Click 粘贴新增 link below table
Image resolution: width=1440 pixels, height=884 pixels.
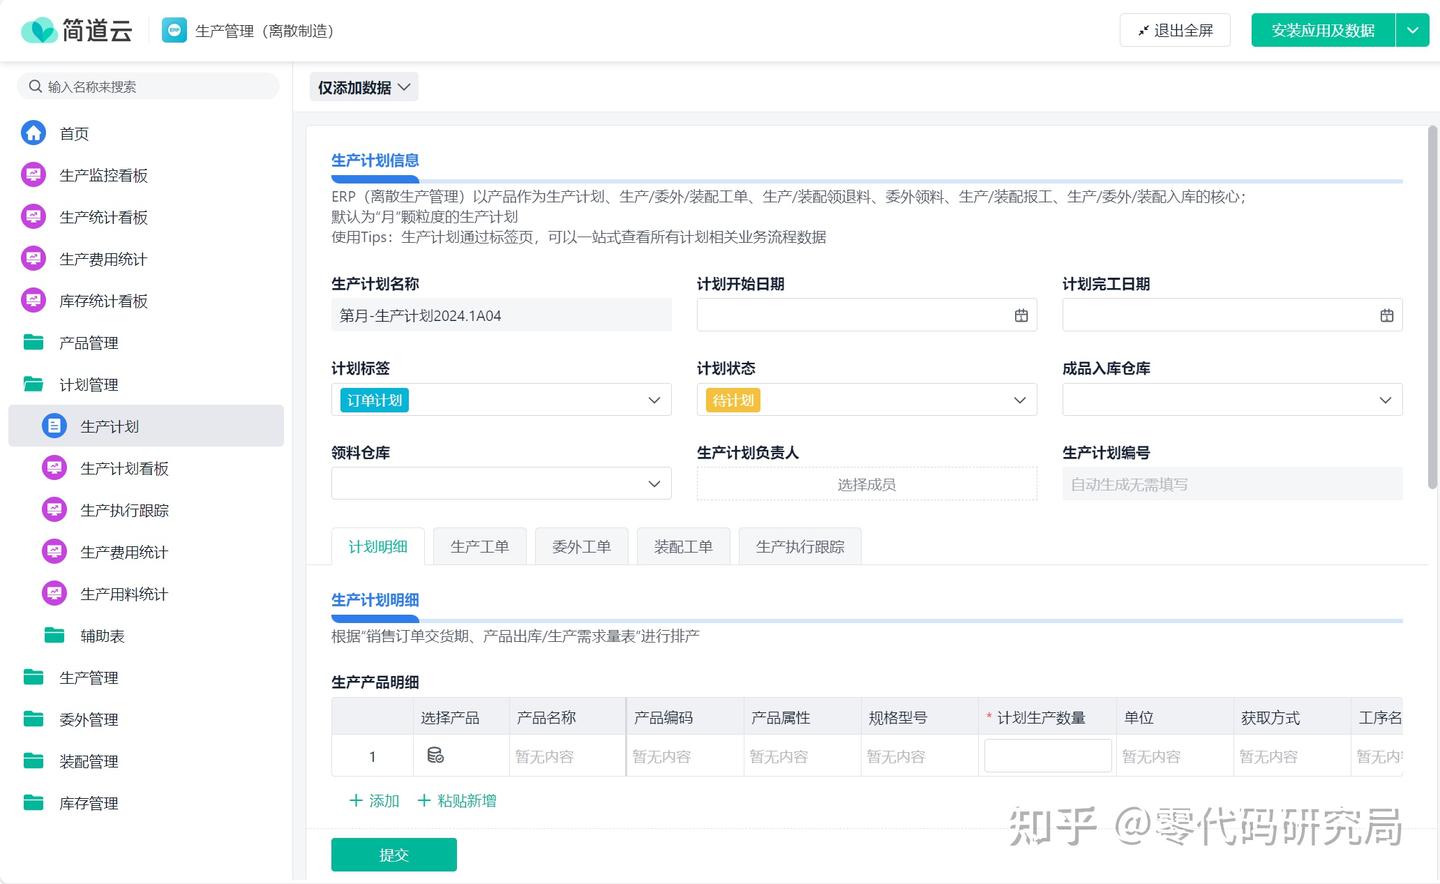(457, 801)
